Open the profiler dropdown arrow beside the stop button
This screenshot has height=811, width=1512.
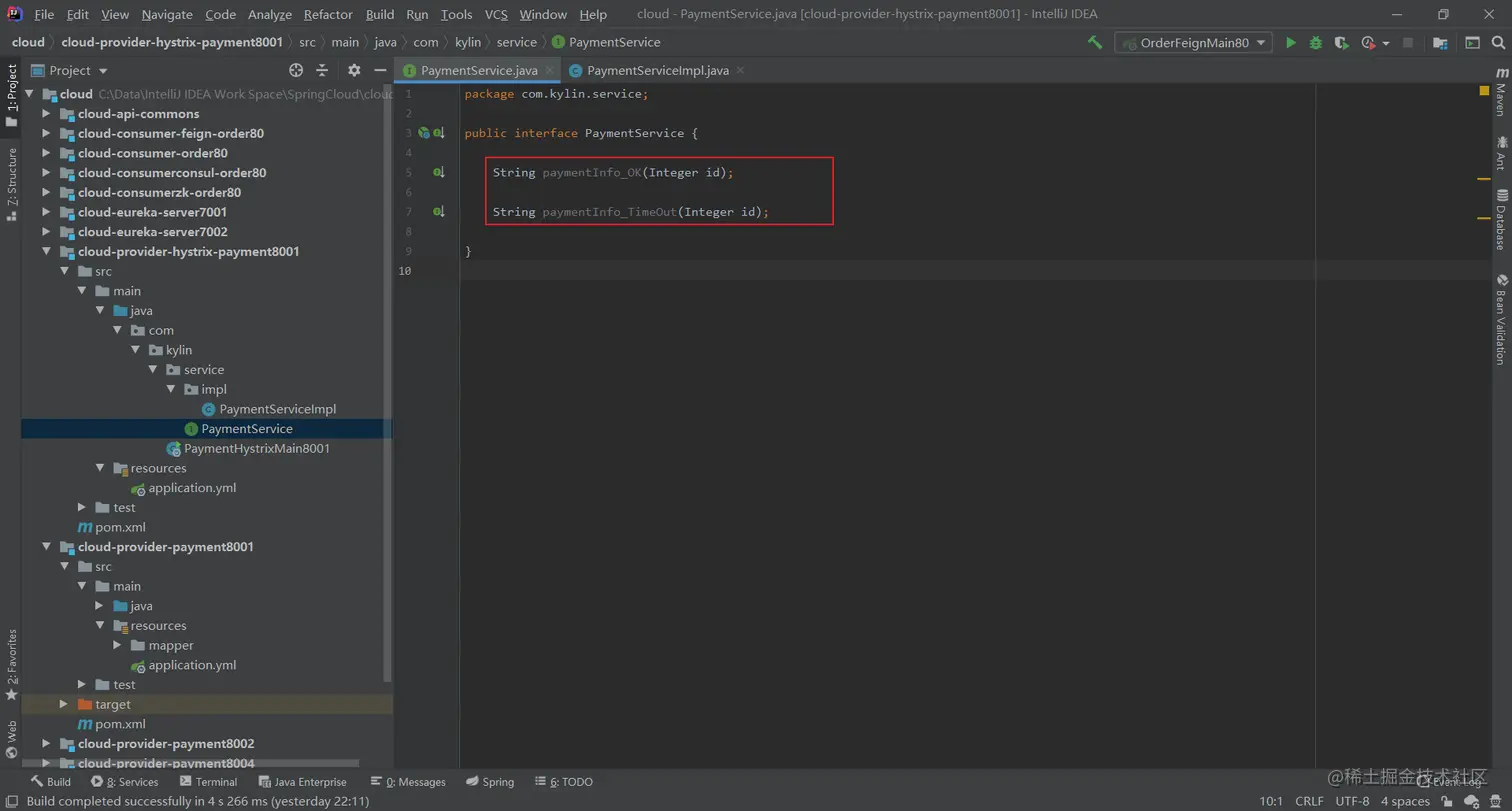(1386, 43)
